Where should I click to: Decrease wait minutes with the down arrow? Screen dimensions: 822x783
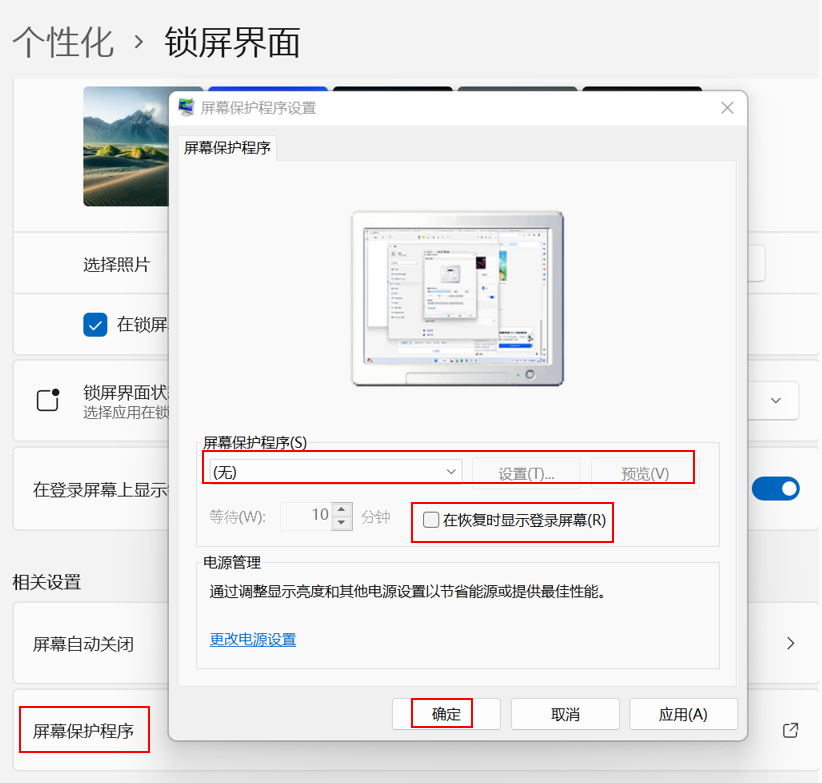(342, 523)
